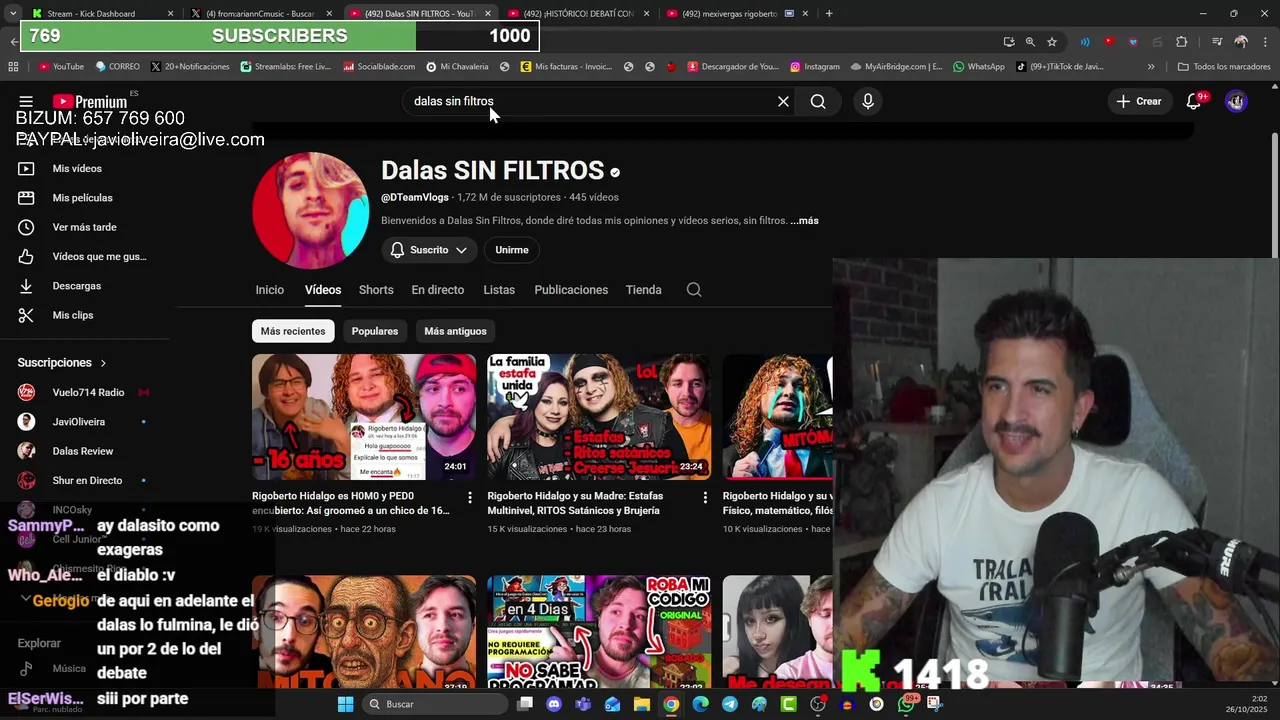Open the tab search dropdown arrow

(12, 14)
